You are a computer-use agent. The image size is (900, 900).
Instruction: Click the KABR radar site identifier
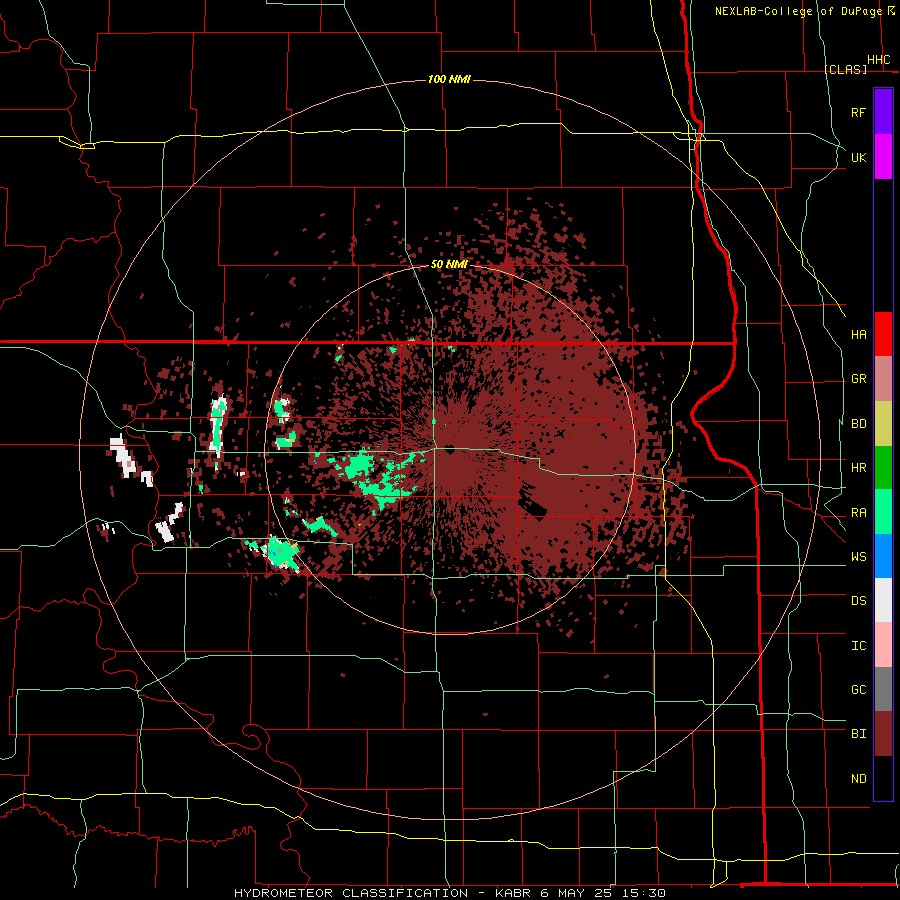(513, 893)
